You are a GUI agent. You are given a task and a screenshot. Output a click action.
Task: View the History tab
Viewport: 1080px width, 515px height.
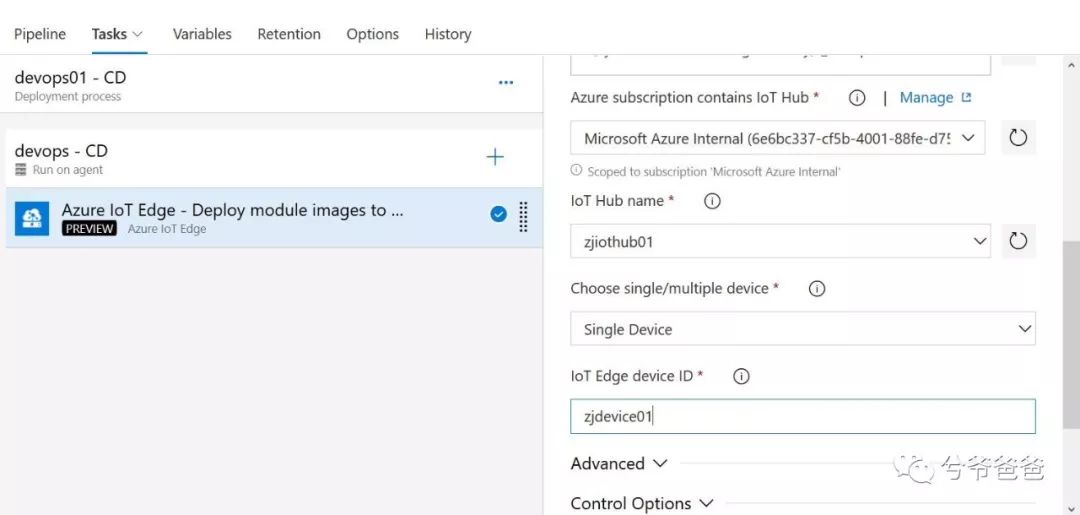tap(448, 34)
